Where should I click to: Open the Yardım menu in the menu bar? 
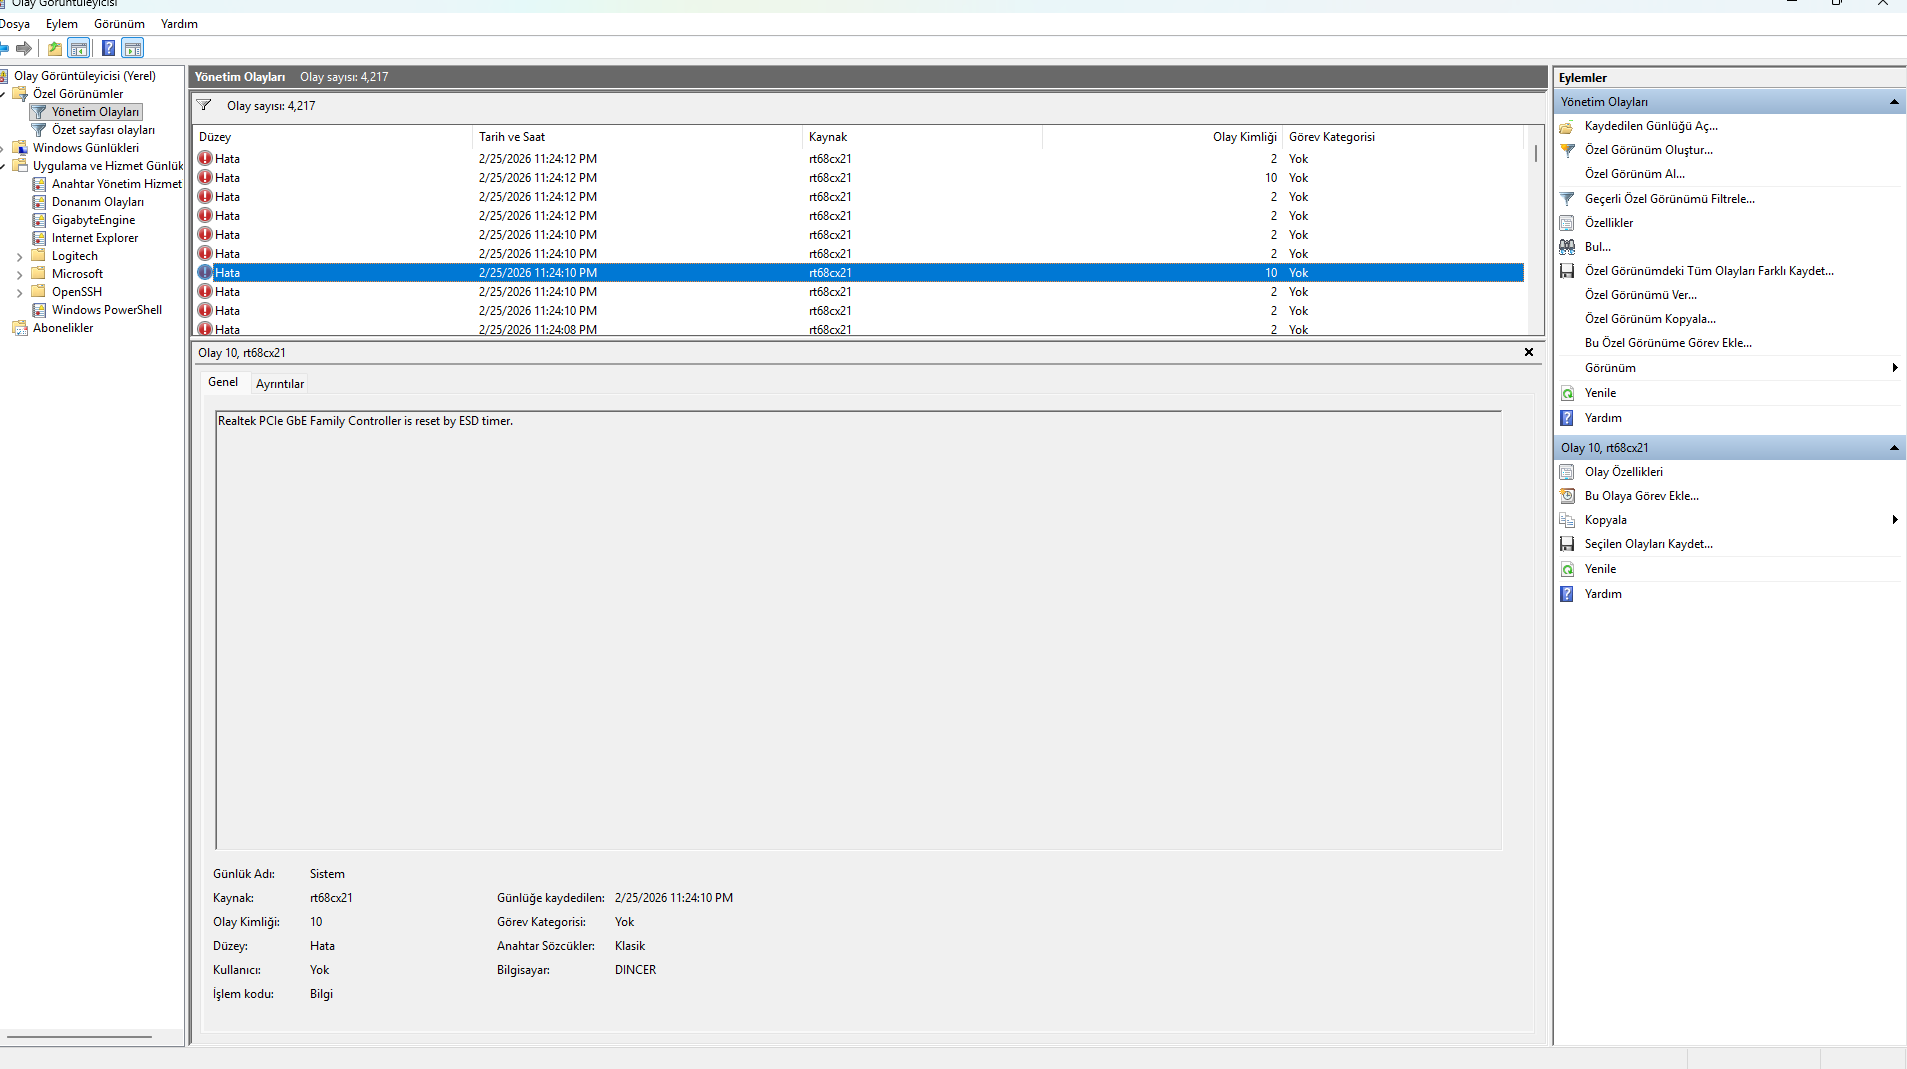click(179, 24)
